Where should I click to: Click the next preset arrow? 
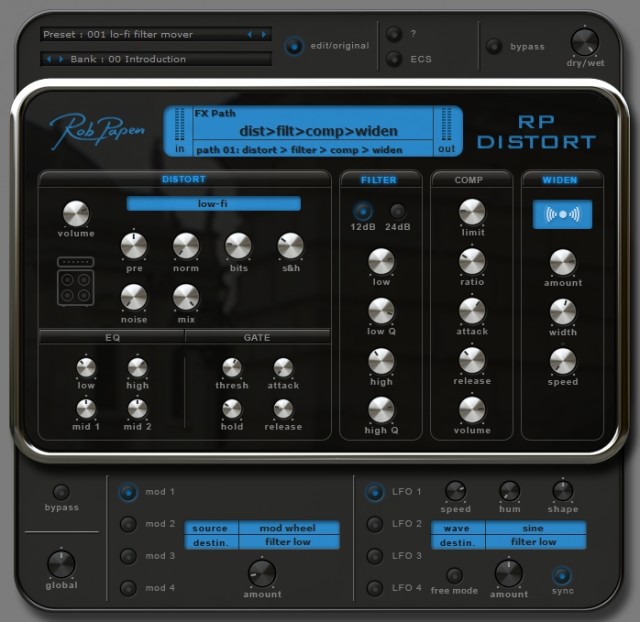264,34
